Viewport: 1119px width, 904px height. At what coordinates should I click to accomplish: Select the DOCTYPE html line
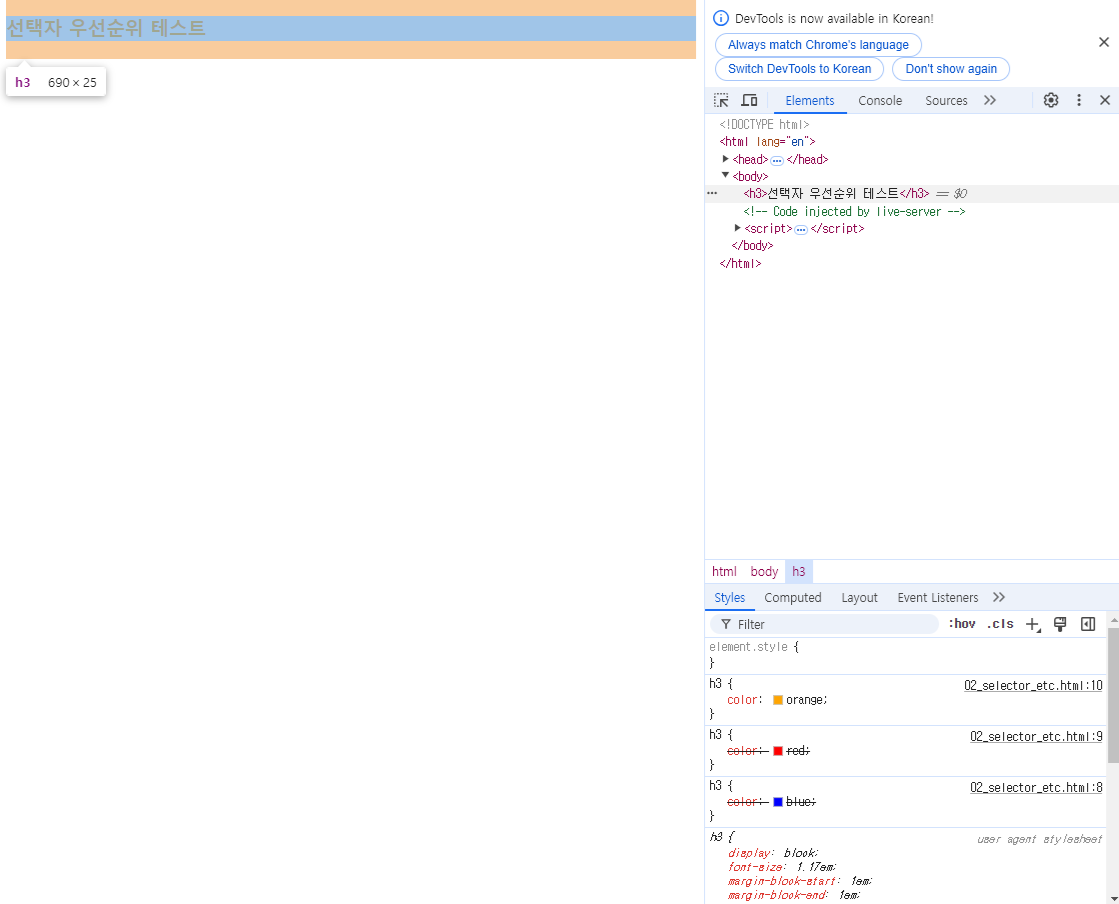(764, 124)
